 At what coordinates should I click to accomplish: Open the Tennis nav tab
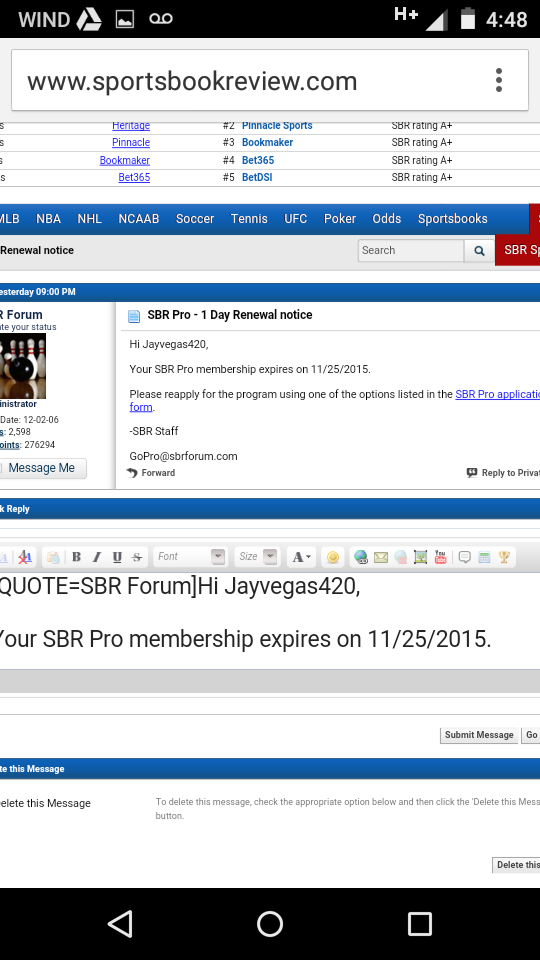click(x=249, y=219)
